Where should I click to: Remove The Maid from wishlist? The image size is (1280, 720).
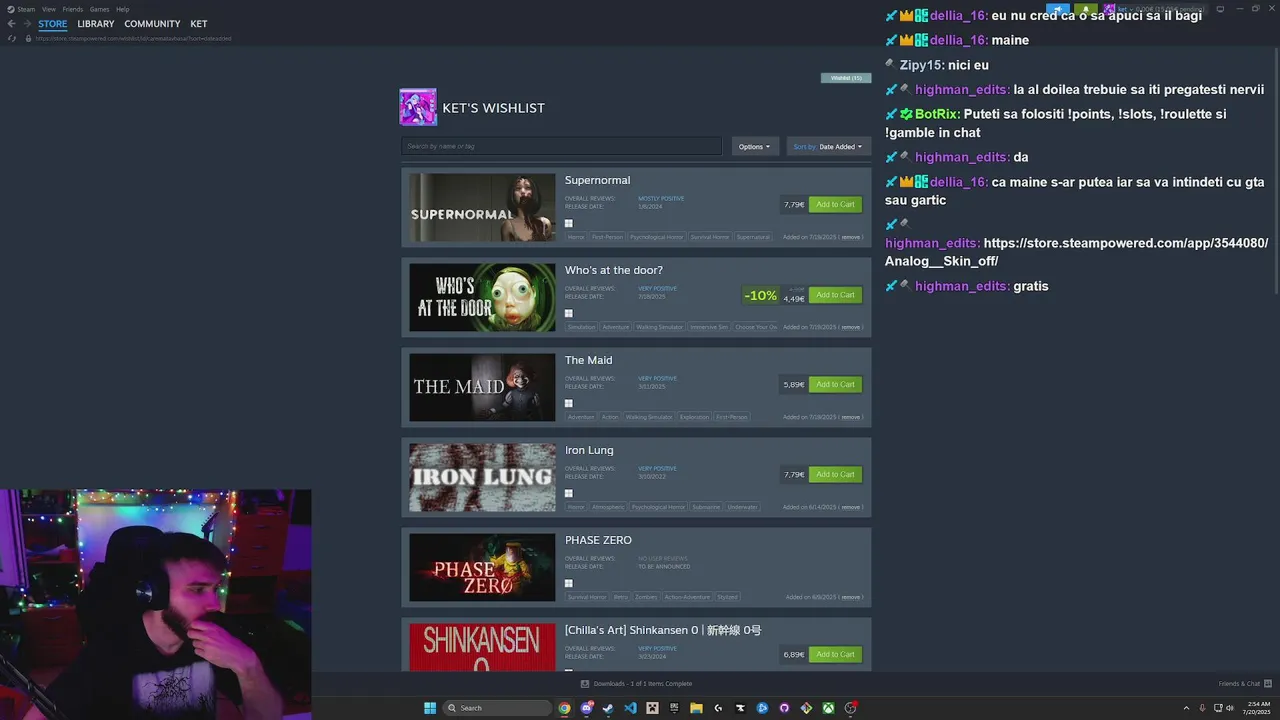(850, 417)
